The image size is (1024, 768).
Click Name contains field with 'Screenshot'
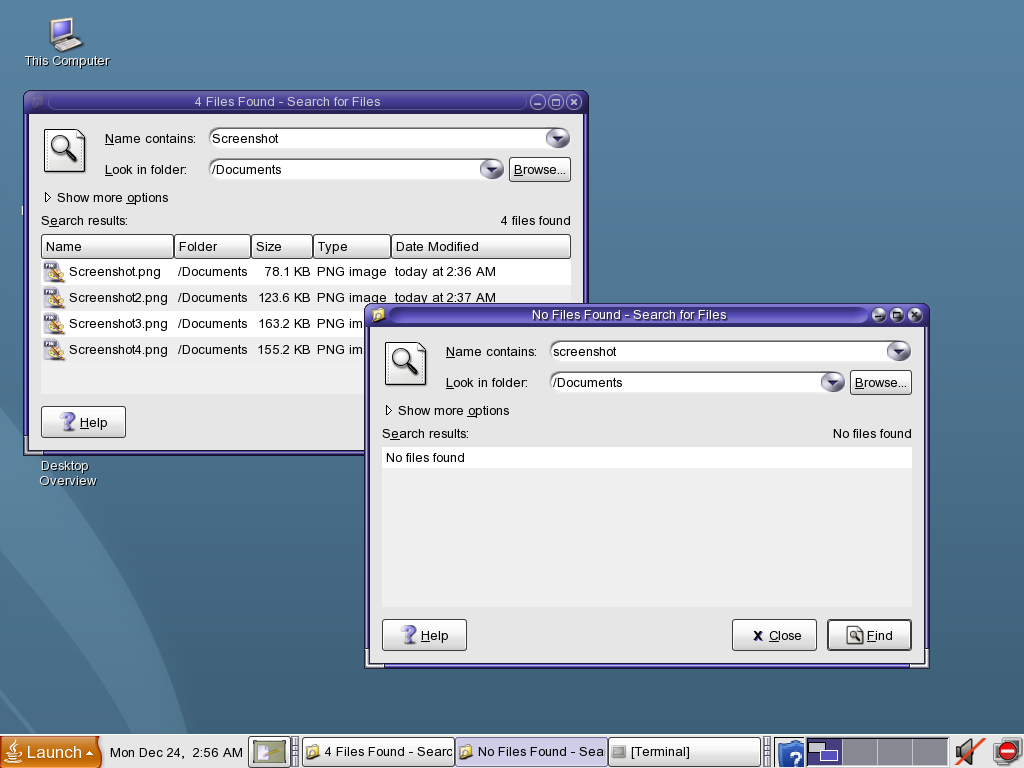coord(377,138)
